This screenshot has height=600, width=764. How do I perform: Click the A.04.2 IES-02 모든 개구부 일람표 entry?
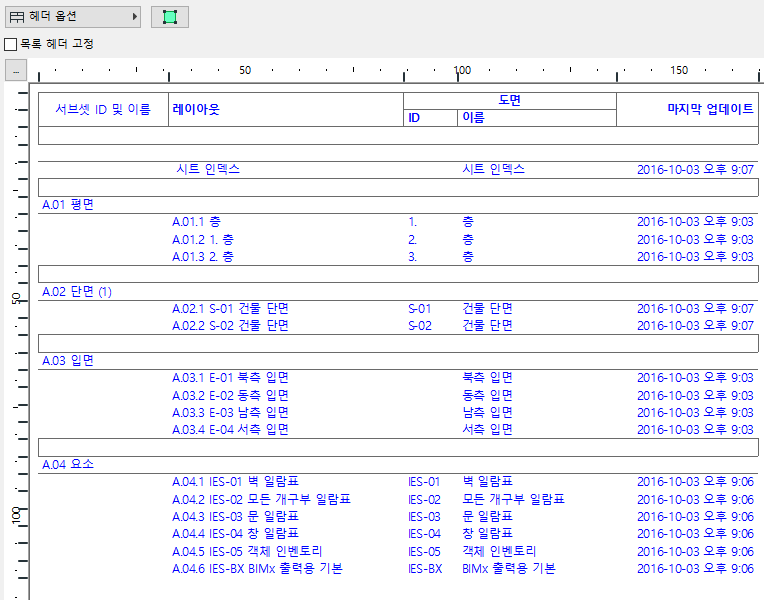261,500
